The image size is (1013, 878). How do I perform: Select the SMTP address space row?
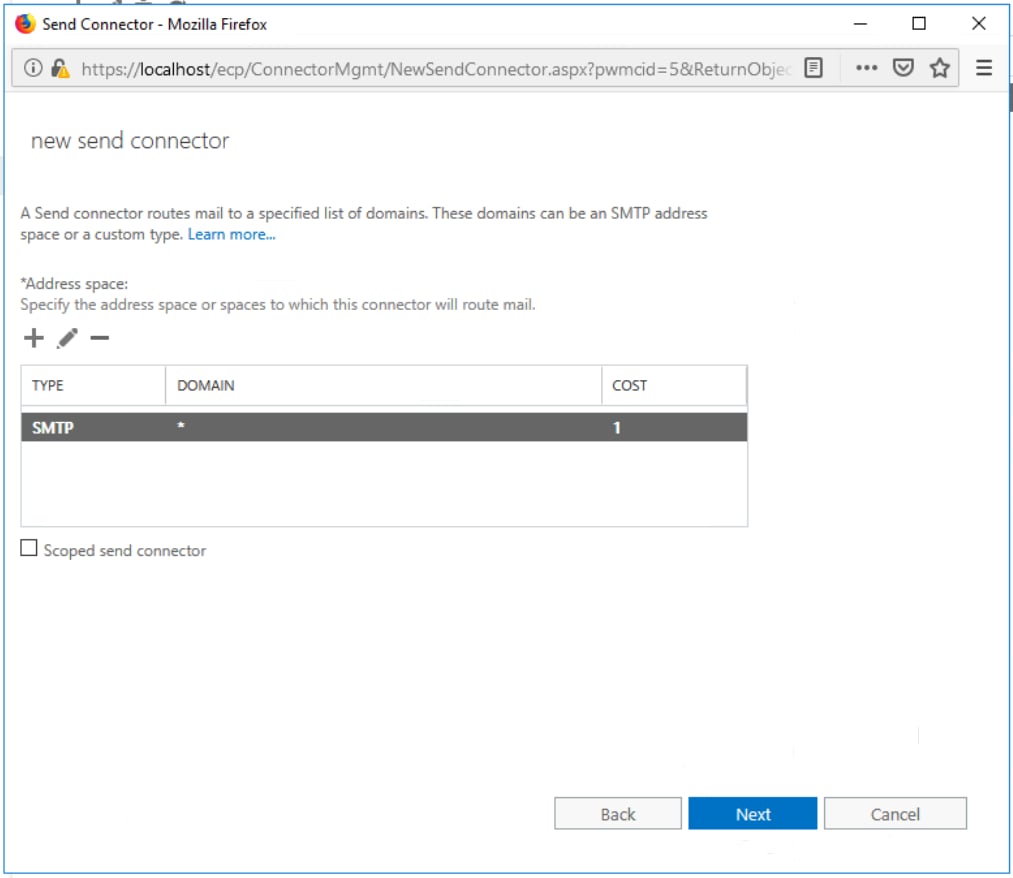(x=384, y=428)
